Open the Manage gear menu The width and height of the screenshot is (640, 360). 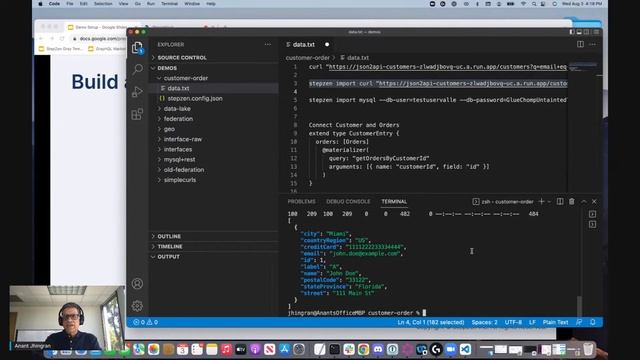[138, 306]
